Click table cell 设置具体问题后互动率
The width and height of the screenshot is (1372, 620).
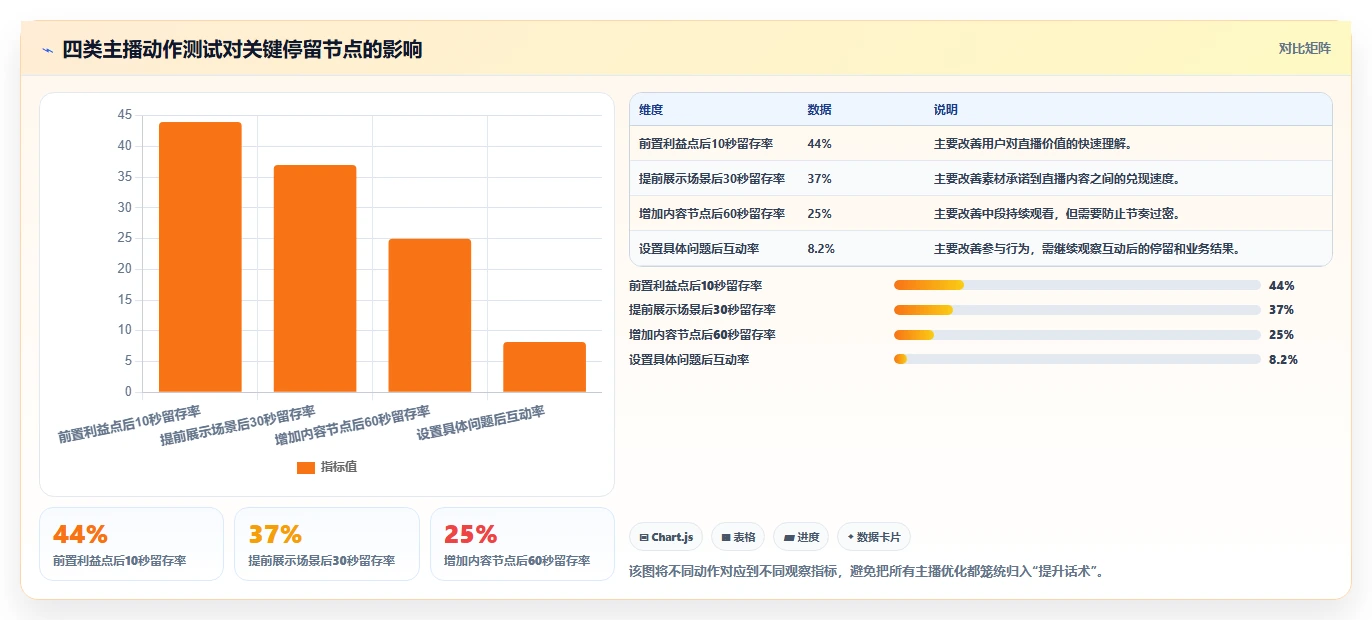(700, 249)
